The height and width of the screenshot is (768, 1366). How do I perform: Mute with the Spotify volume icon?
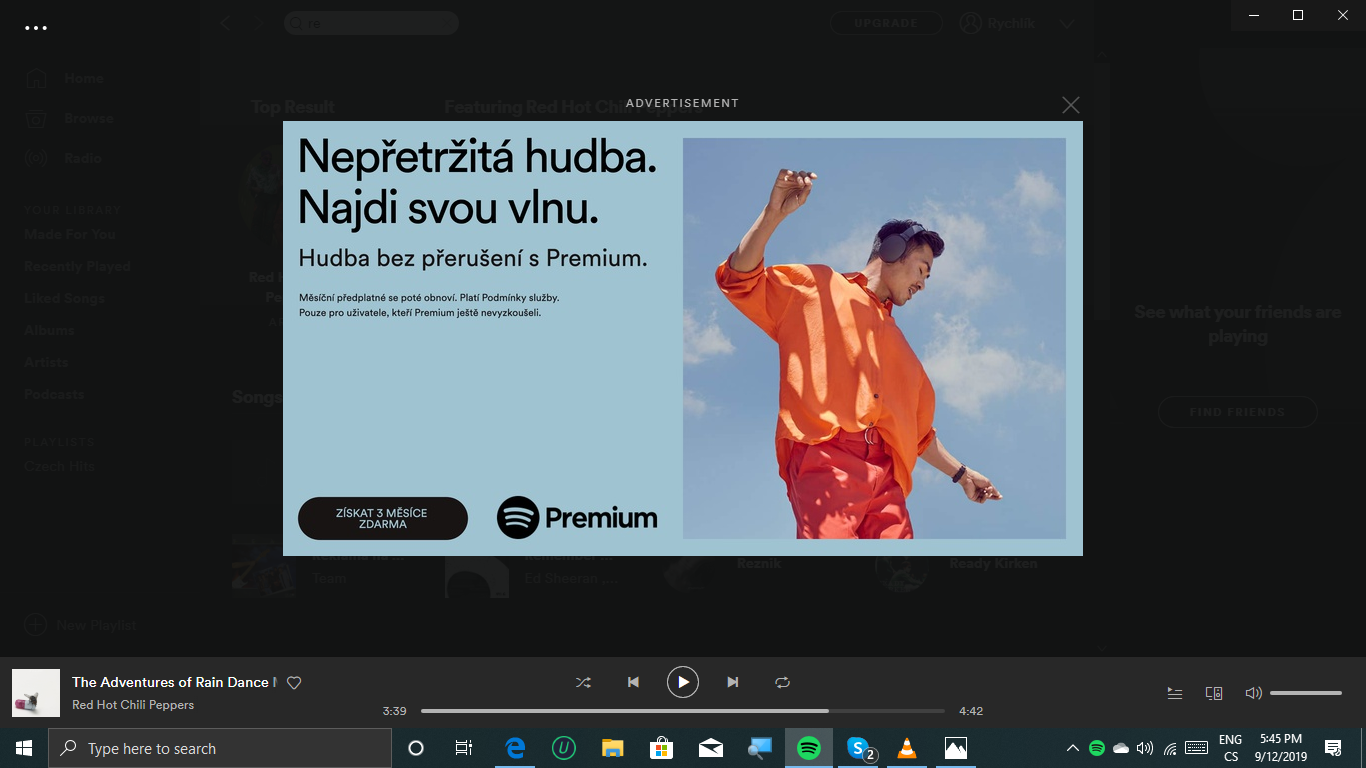pos(1253,693)
